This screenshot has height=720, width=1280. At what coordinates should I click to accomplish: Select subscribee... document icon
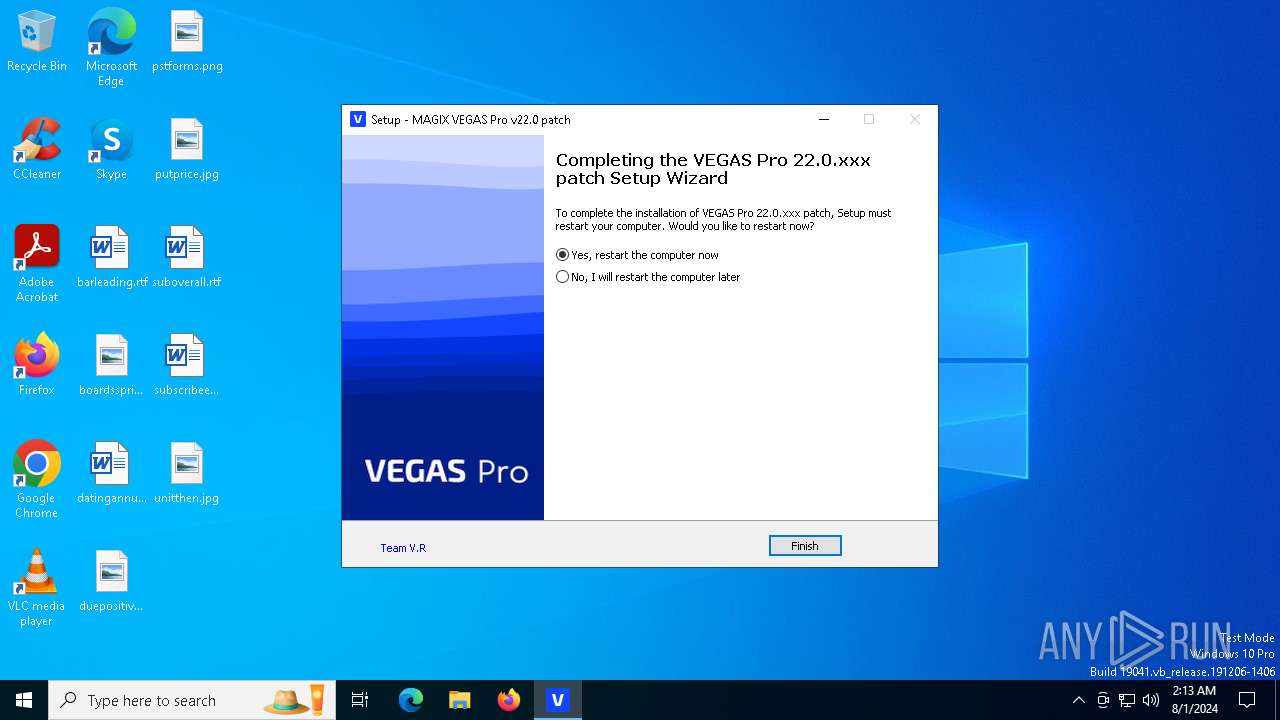(x=187, y=366)
